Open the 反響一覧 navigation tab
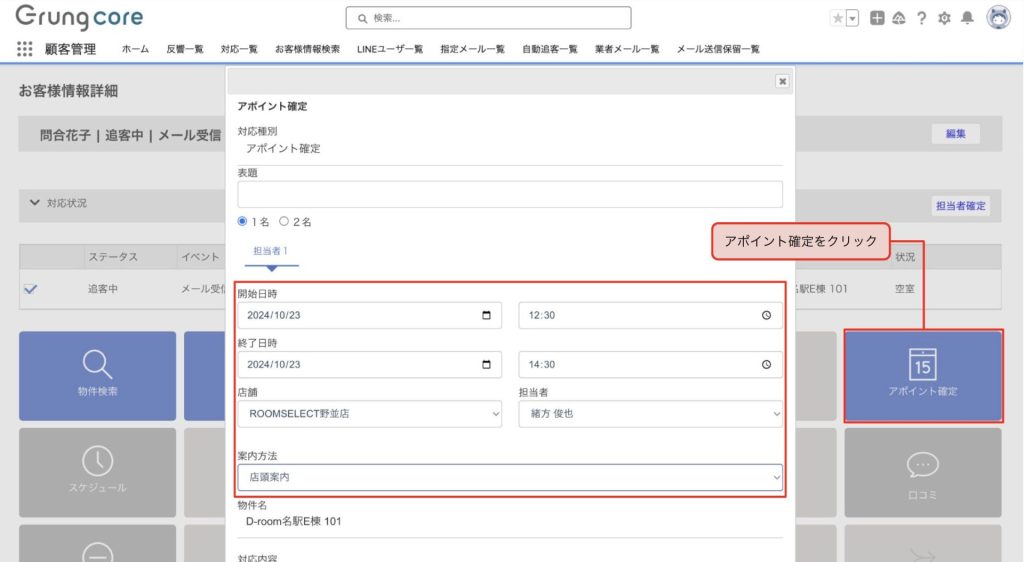Screen dimensions: 1024x562 [x=185, y=49]
